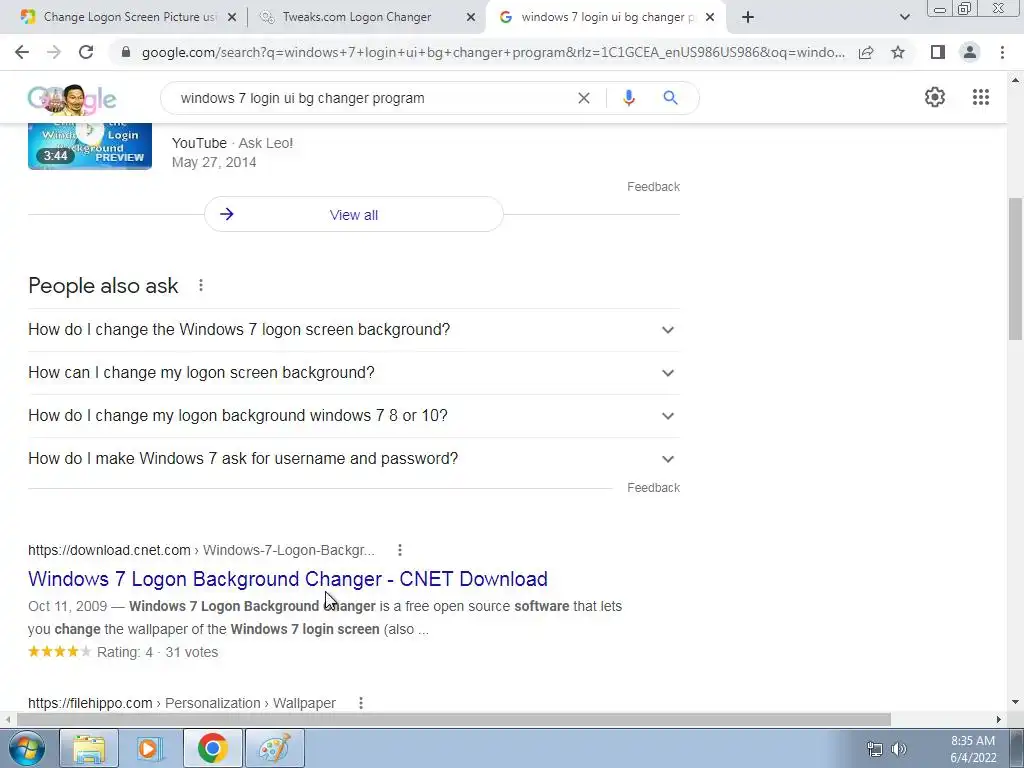Image resolution: width=1024 pixels, height=768 pixels.
Task: Expand 'How do I change the Windows 7 logon screen background?'
Action: [354, 330]
